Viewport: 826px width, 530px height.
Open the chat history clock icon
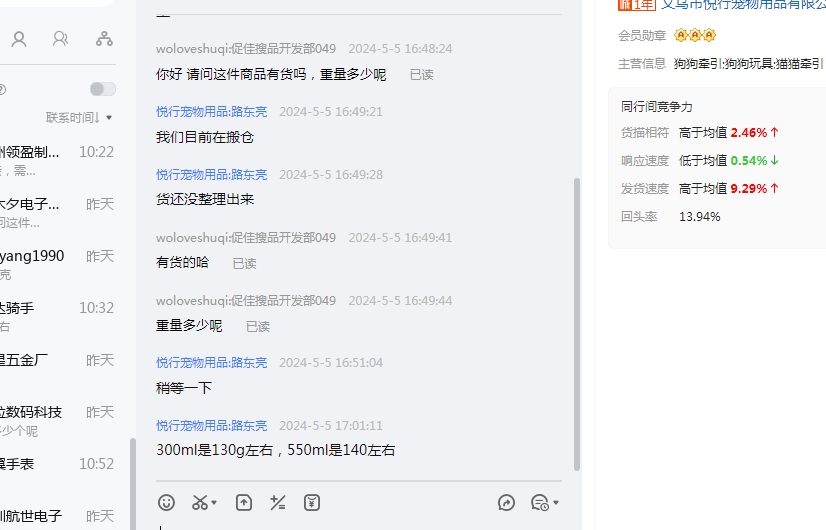pos(540,503)
